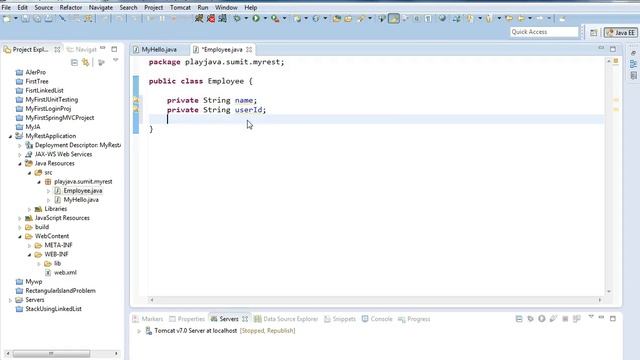640x360 pixels.
Task: Open the Markers view tab
Action: click(148, 319)
